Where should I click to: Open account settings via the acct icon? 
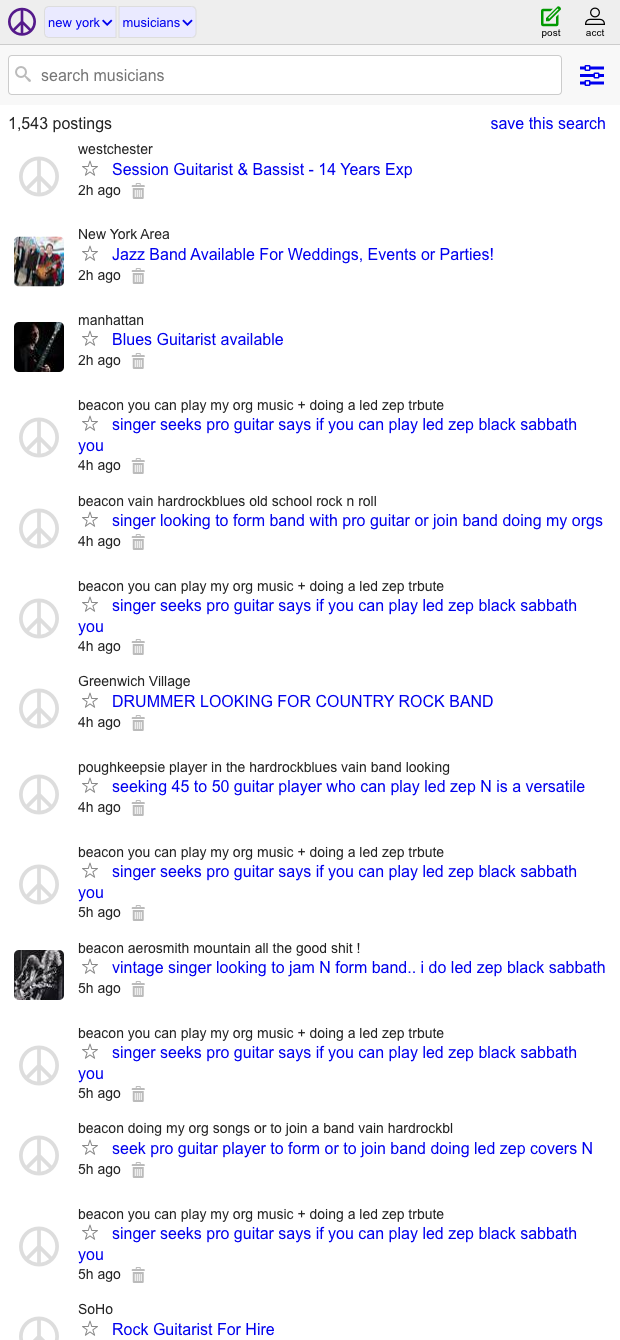click(x=594, y=18)
